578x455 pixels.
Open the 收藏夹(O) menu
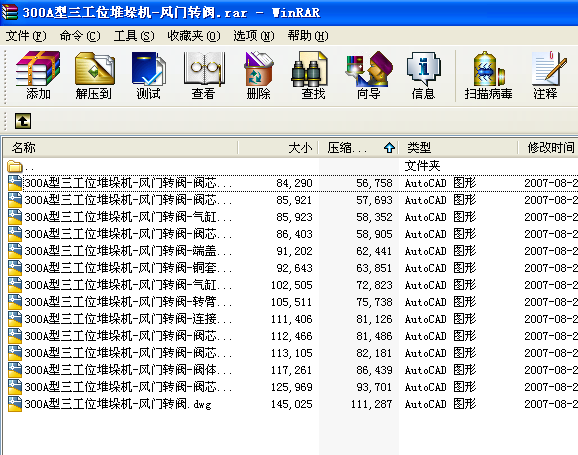(194, 36)
